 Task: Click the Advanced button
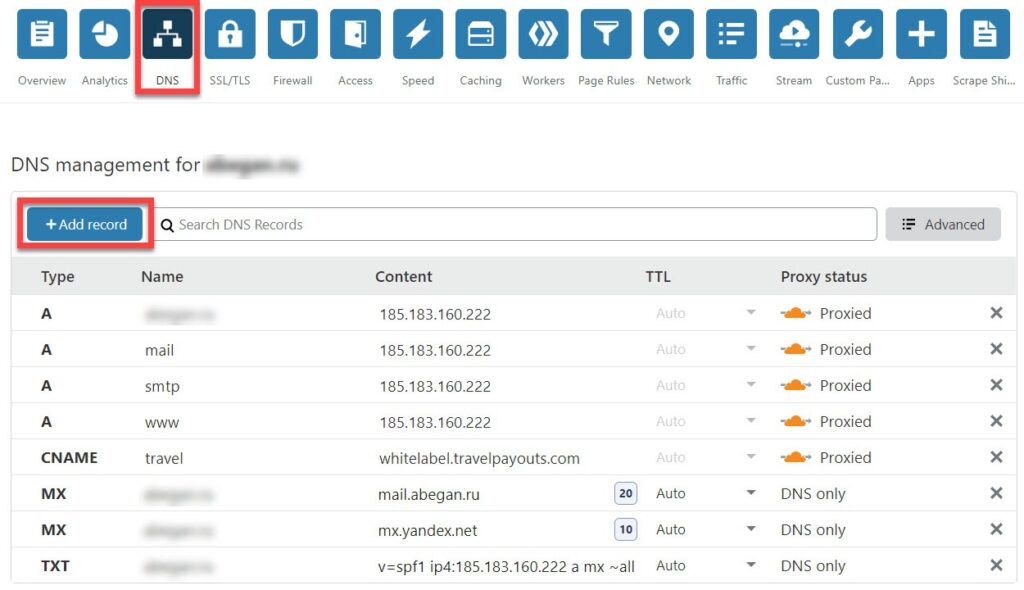click(x=942, y=225)
